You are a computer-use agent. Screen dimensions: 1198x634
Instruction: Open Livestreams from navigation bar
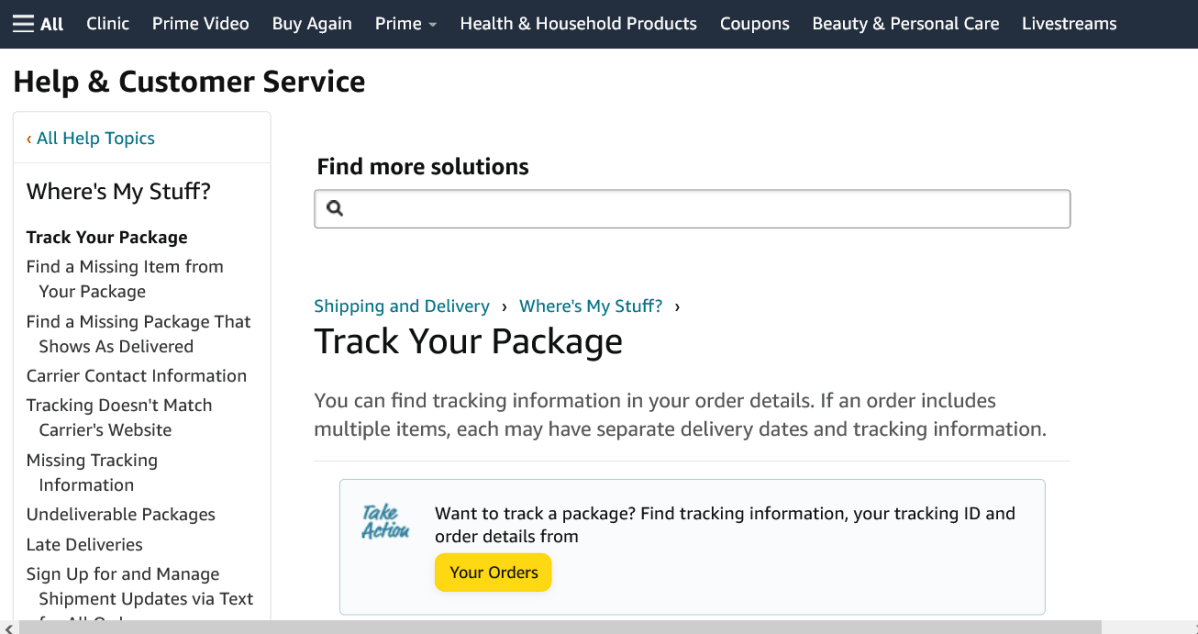tap(1069, 24)
